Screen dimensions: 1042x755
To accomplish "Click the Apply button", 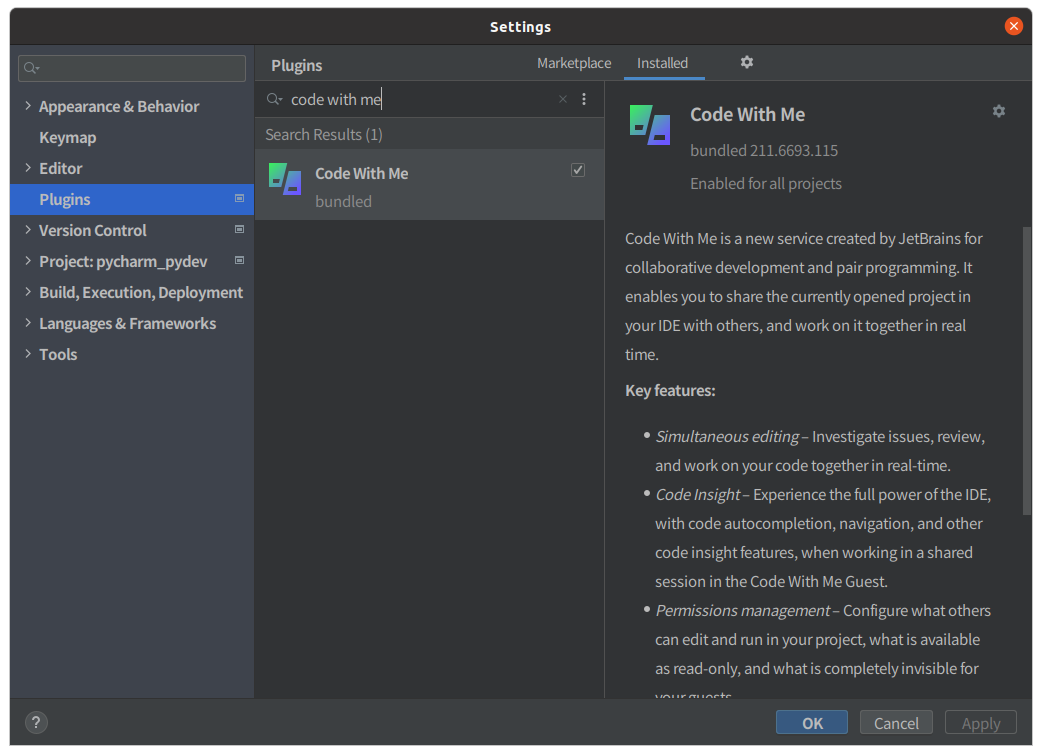I will [980, 722].
